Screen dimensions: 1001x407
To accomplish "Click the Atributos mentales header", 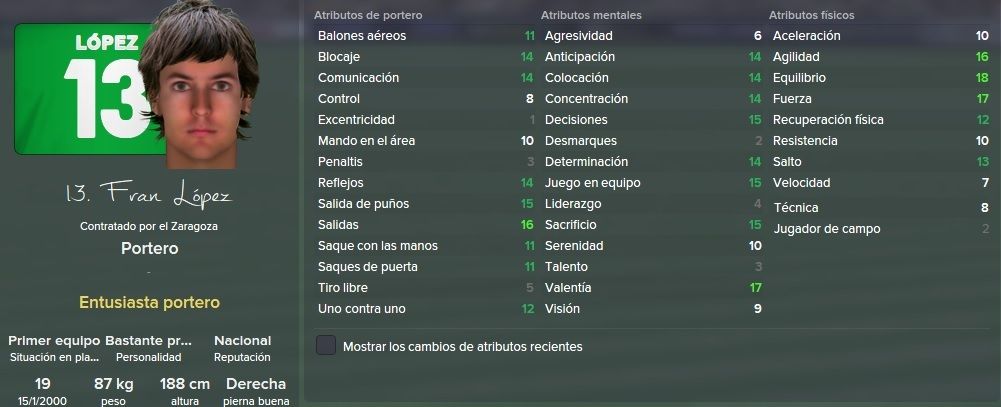I will click(x=591, y=15).
